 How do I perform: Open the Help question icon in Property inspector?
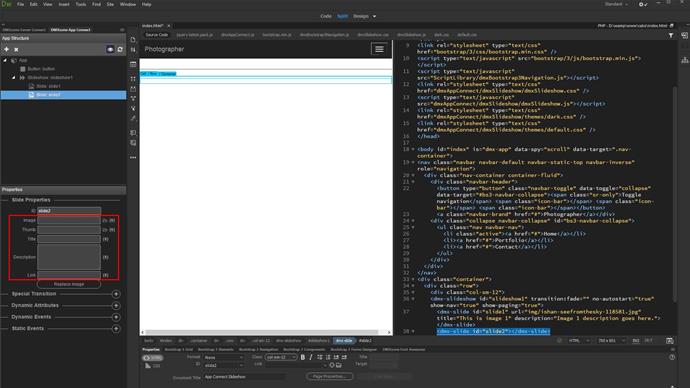(672, 357)
